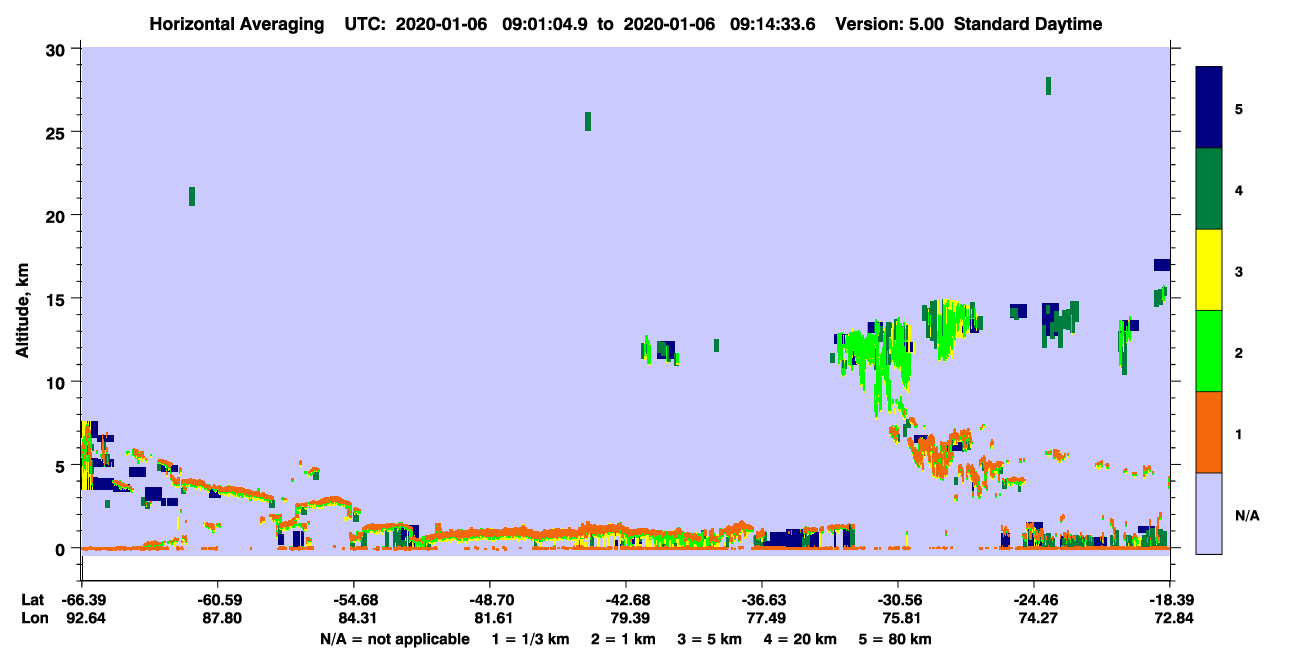
Task: Click latitude value -30.56
Action: [898, 600]
